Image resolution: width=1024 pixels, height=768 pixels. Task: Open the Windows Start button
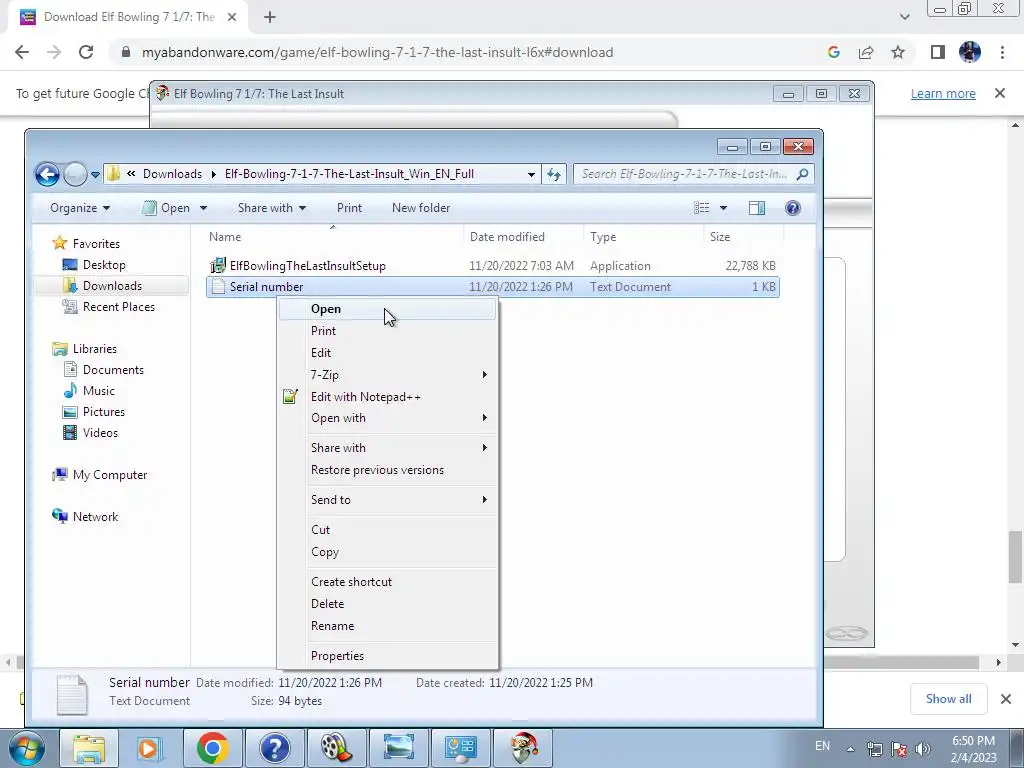26,748
